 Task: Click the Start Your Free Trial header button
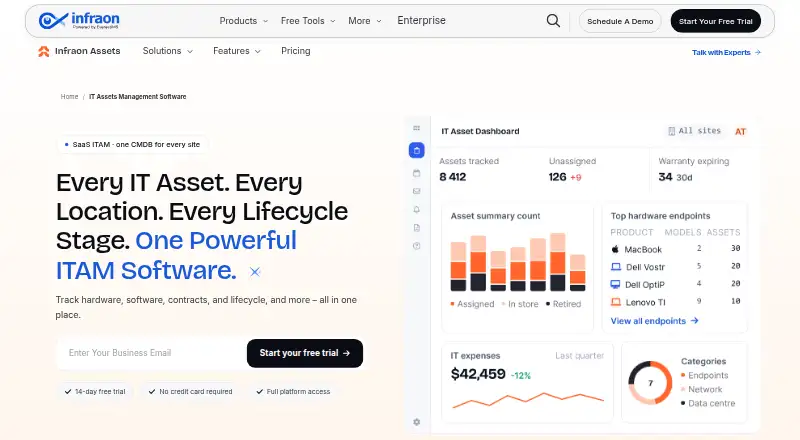[715, 21]
